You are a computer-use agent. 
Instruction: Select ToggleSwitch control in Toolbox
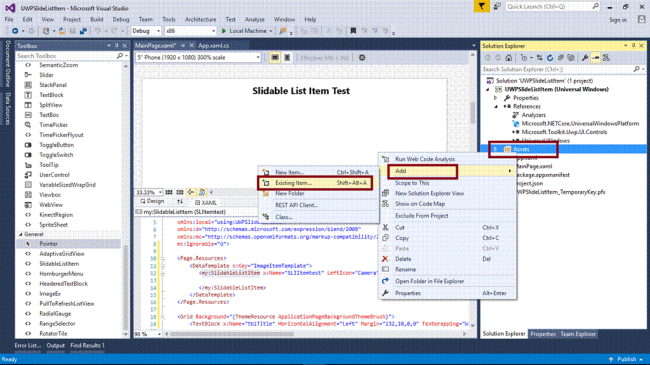[x=56, y=155]
